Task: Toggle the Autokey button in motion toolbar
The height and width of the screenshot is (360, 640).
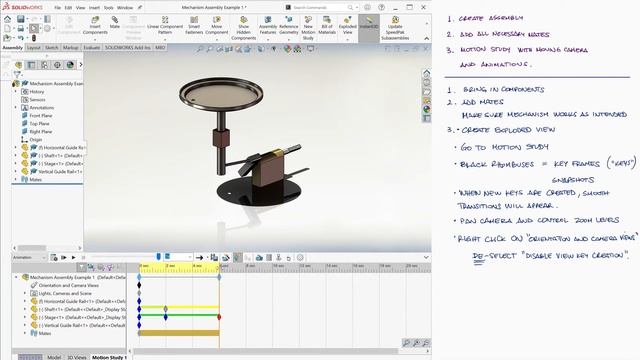Action: [237, 258]
